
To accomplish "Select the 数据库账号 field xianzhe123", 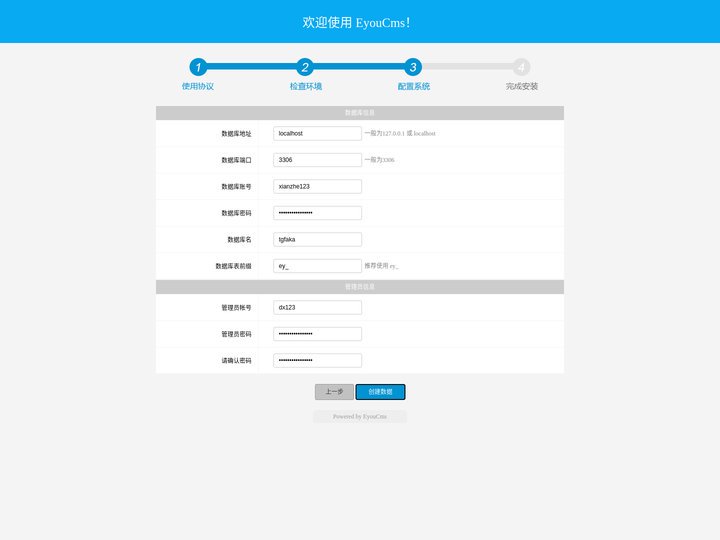I will click(317, 186).
